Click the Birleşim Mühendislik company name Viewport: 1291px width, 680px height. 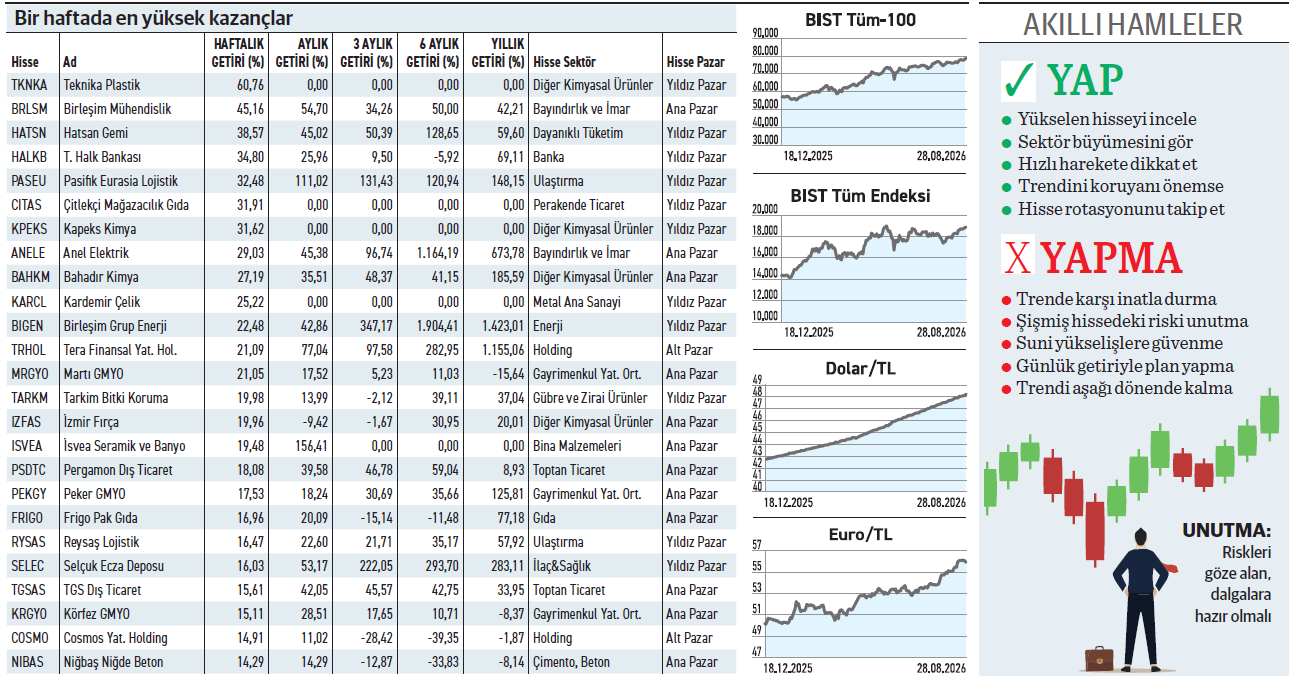(x=117, y=109)
